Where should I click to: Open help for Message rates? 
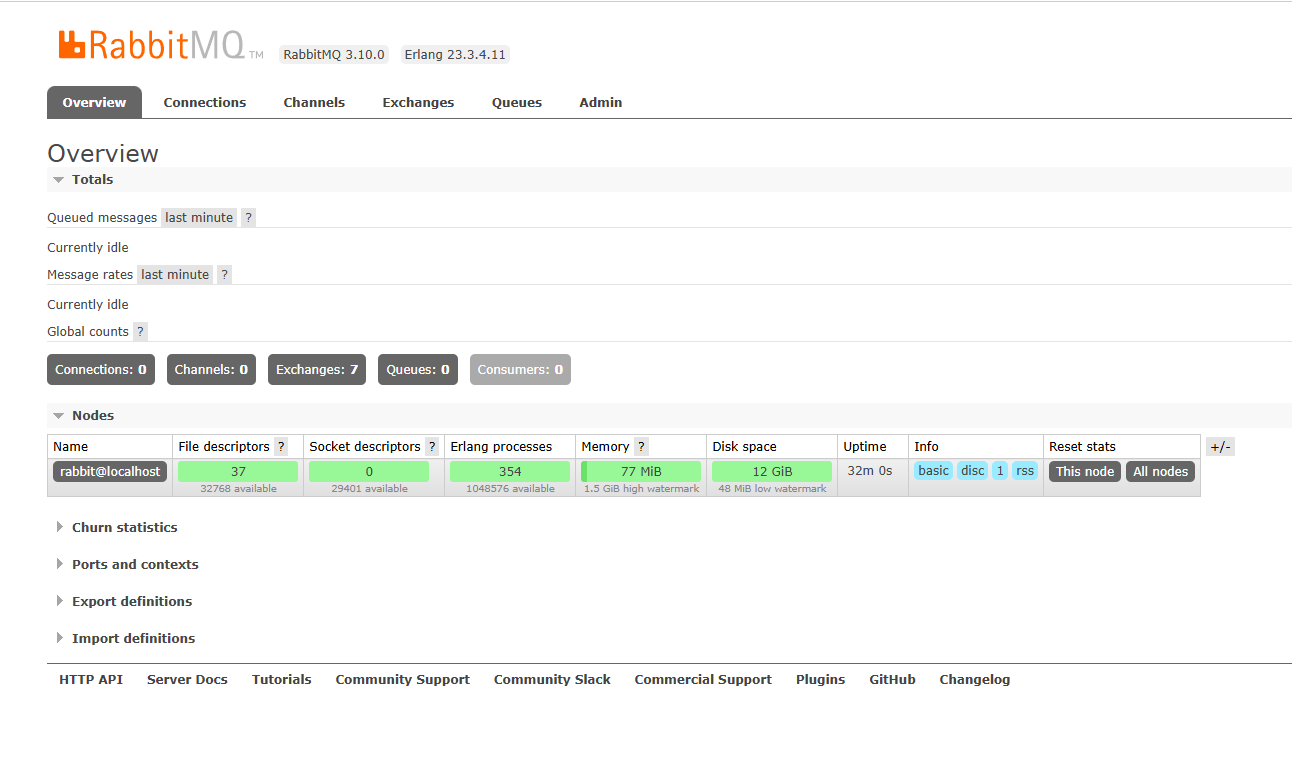224,274
